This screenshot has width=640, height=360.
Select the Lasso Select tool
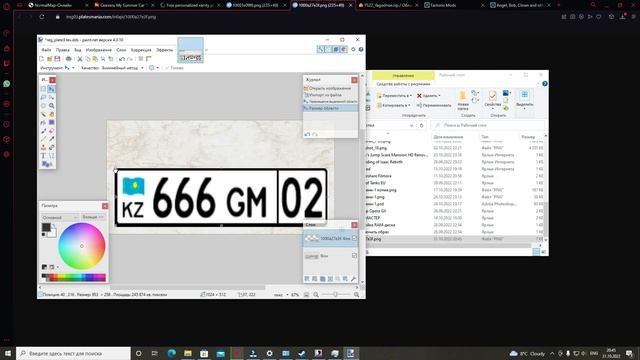[x=43, y=98]
